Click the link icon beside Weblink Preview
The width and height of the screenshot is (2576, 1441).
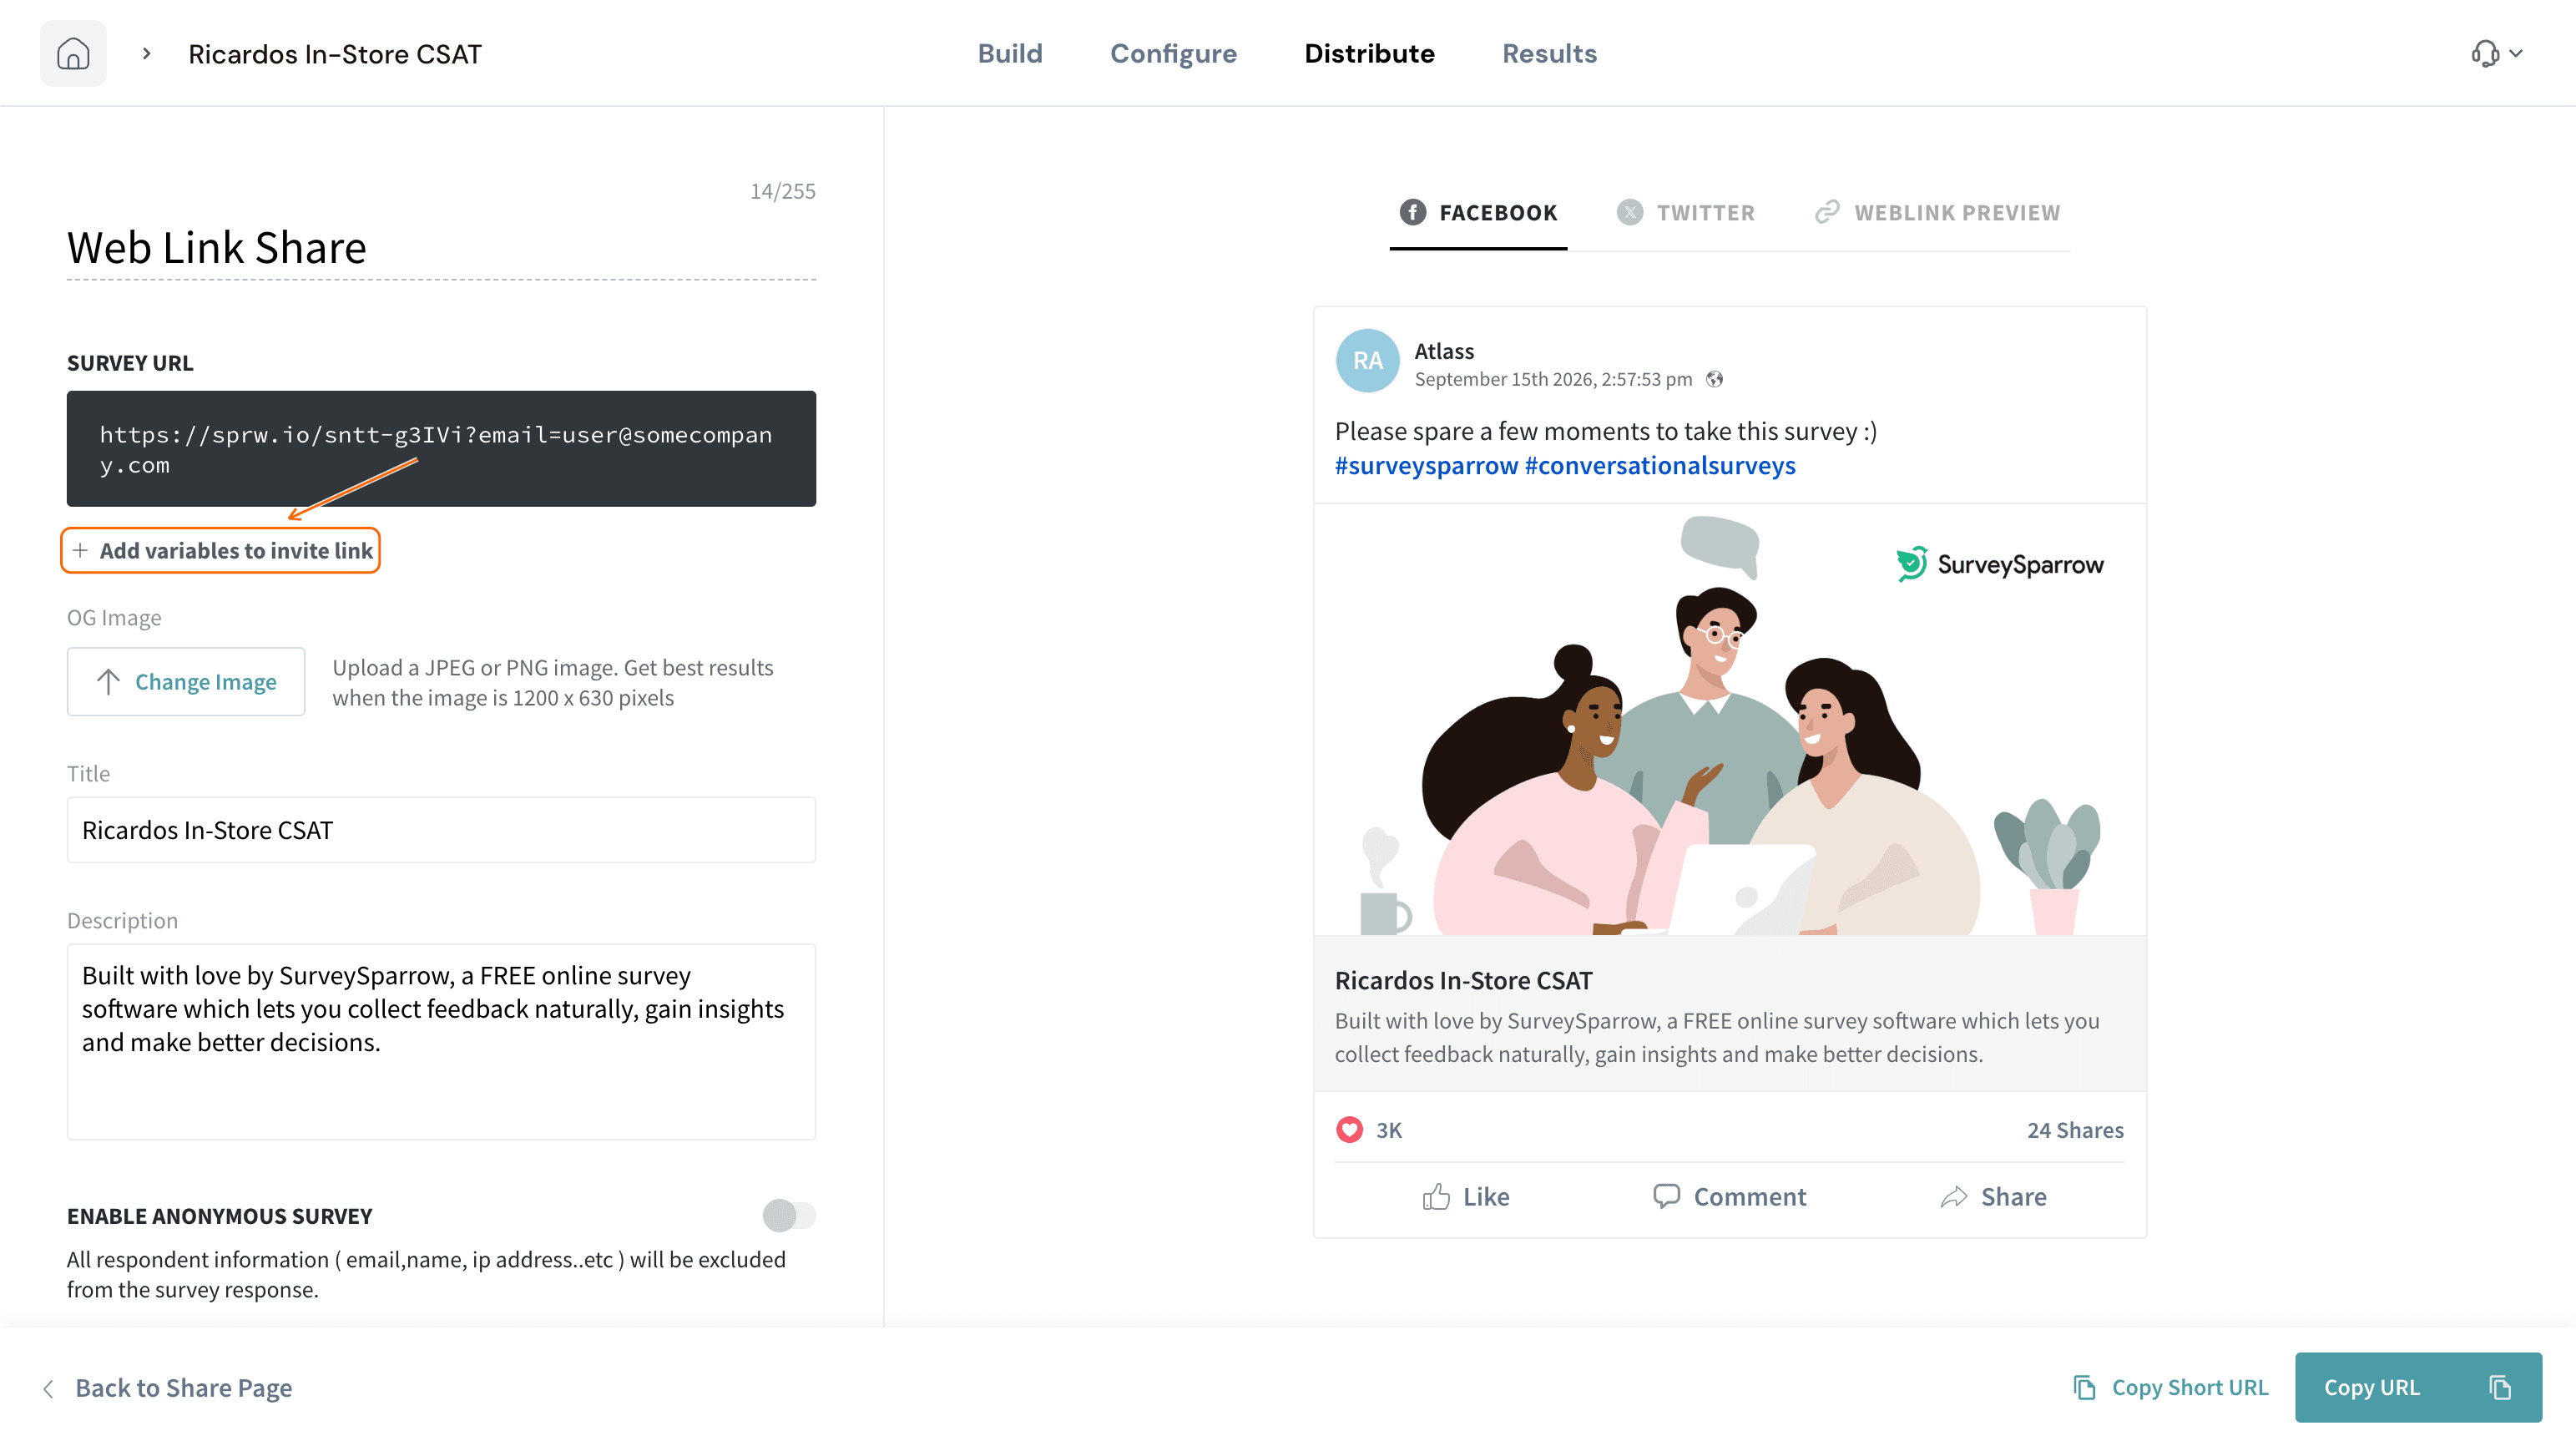point(1827,212)
